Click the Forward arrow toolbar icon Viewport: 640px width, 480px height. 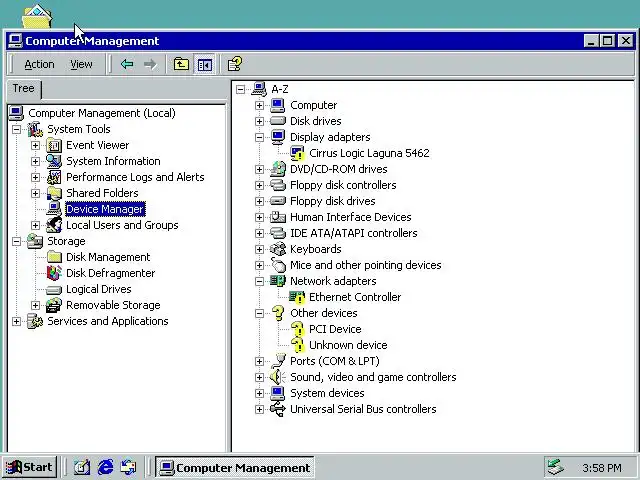click(x=150, y=64)
